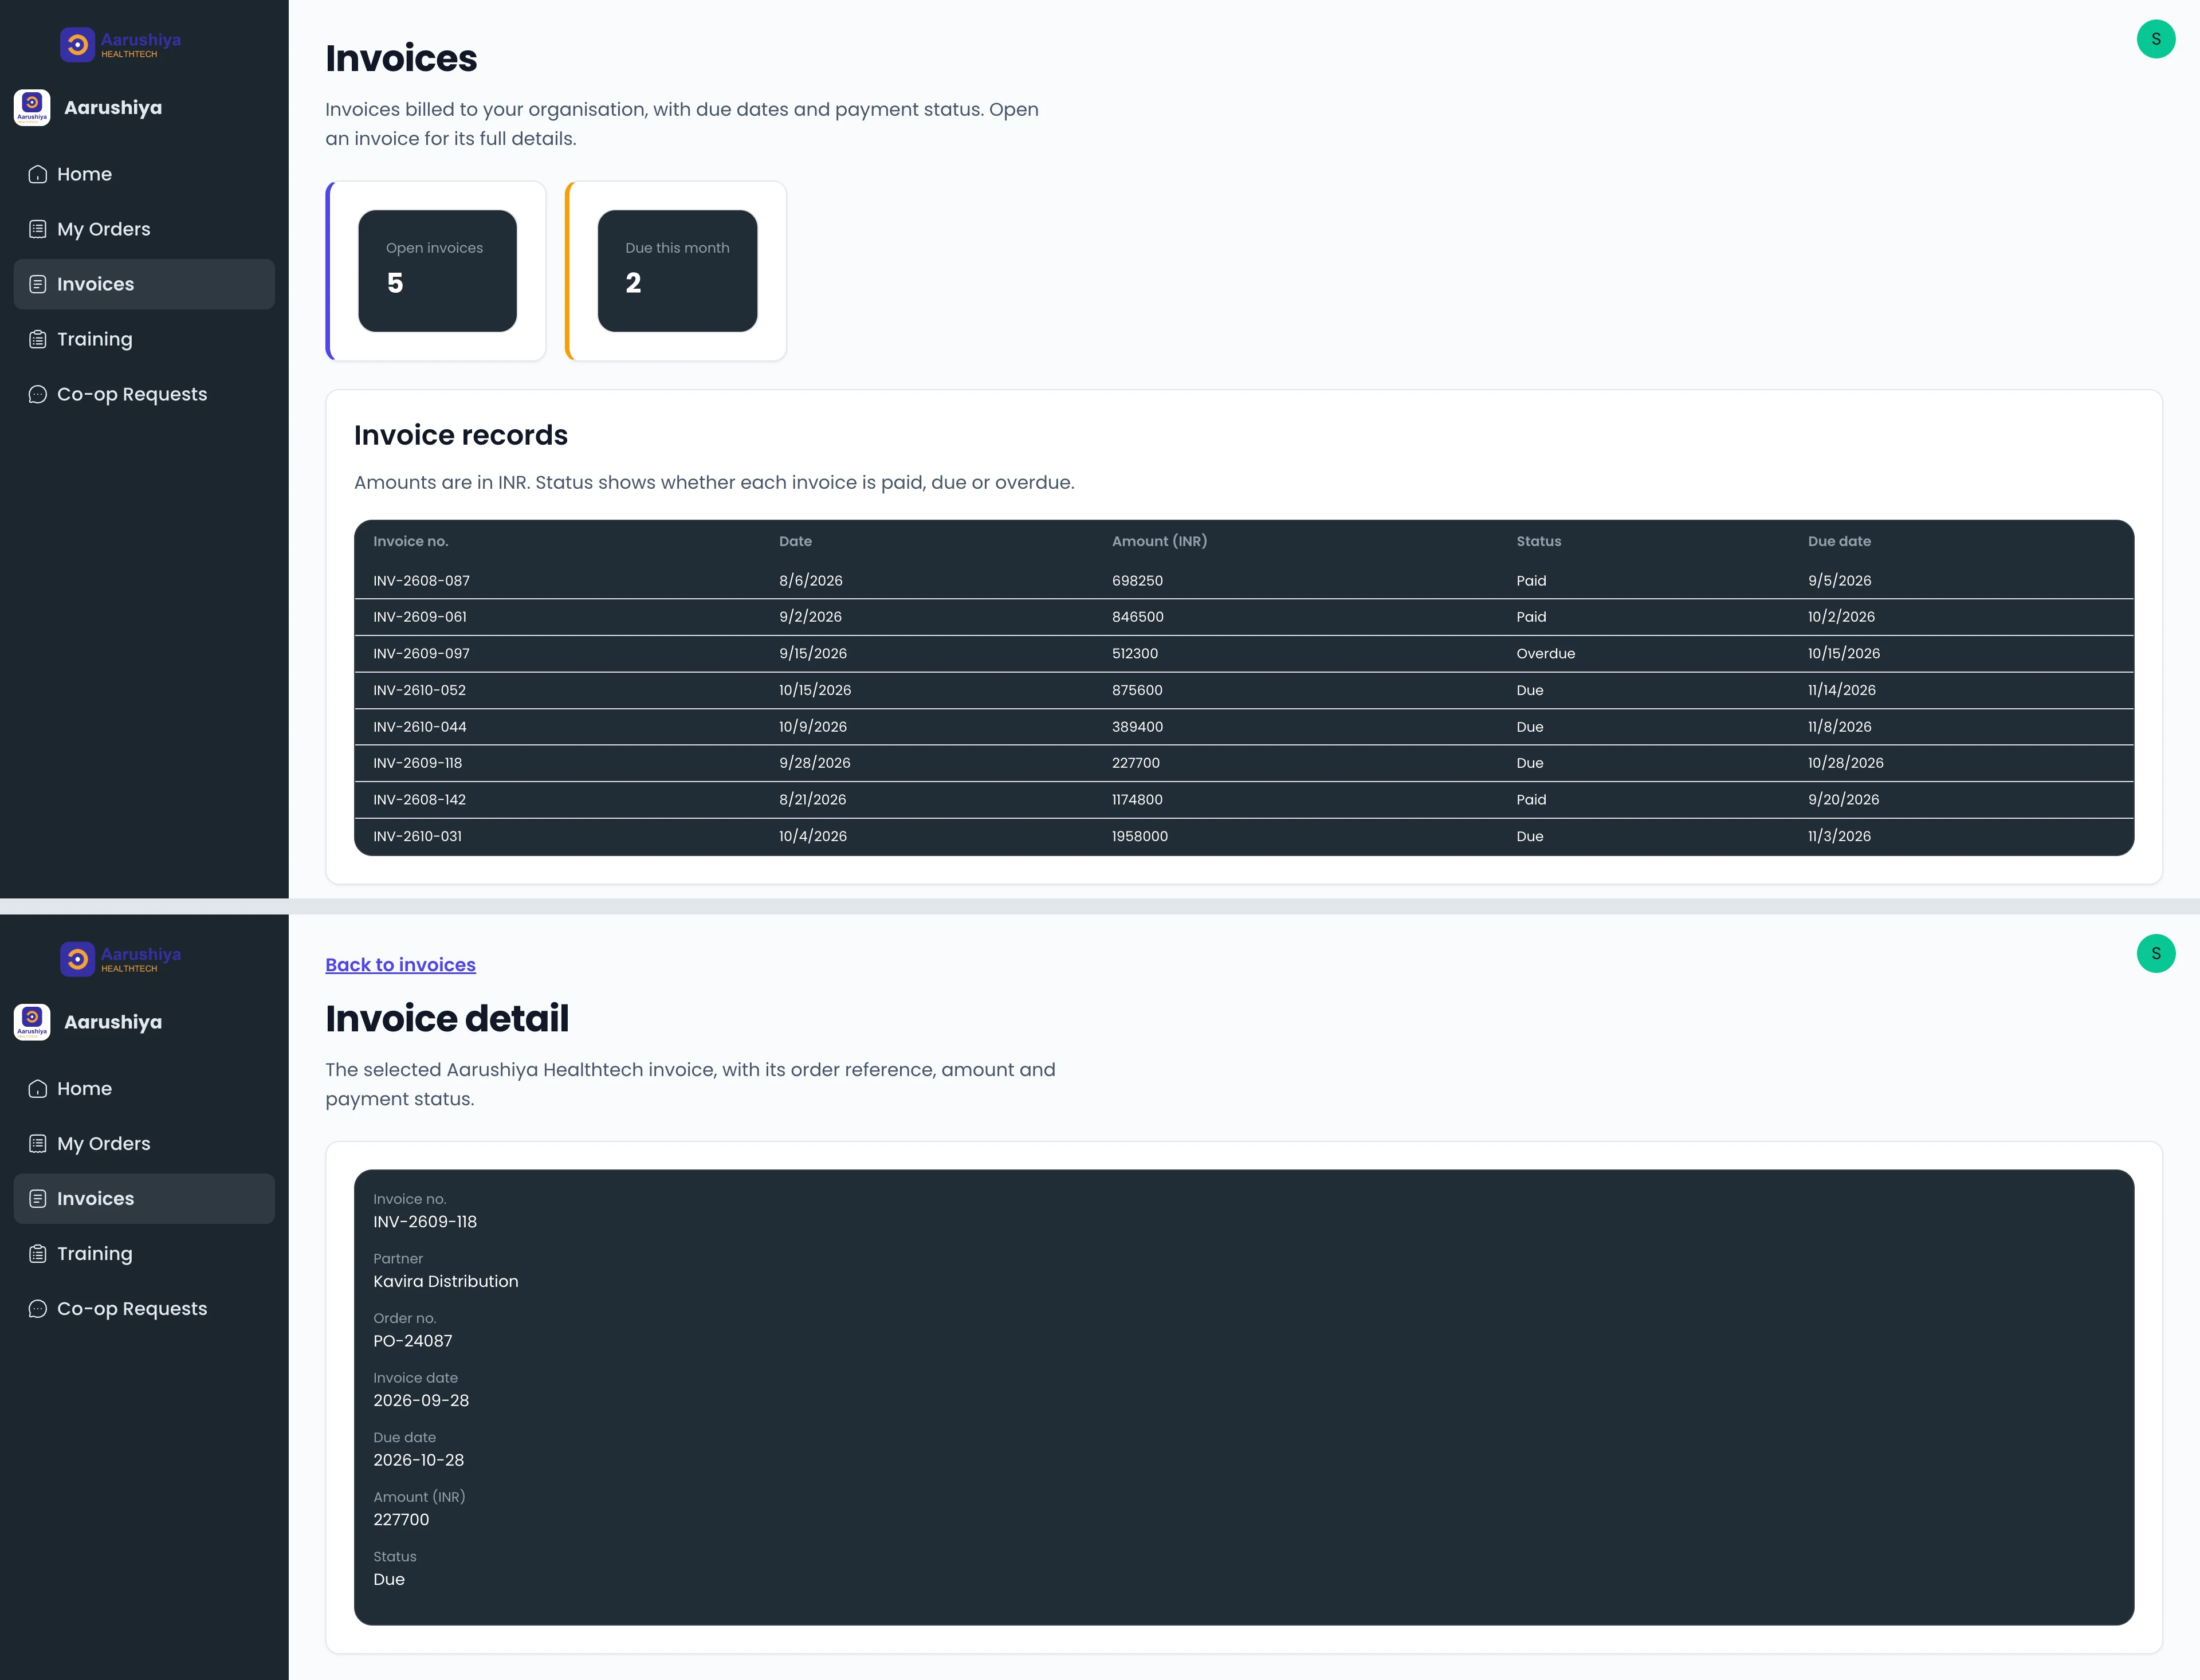This screenshot has height=1680, width=2200.
Task: Open invoice INV-2608-142
Action: [x=1244, y=799]
